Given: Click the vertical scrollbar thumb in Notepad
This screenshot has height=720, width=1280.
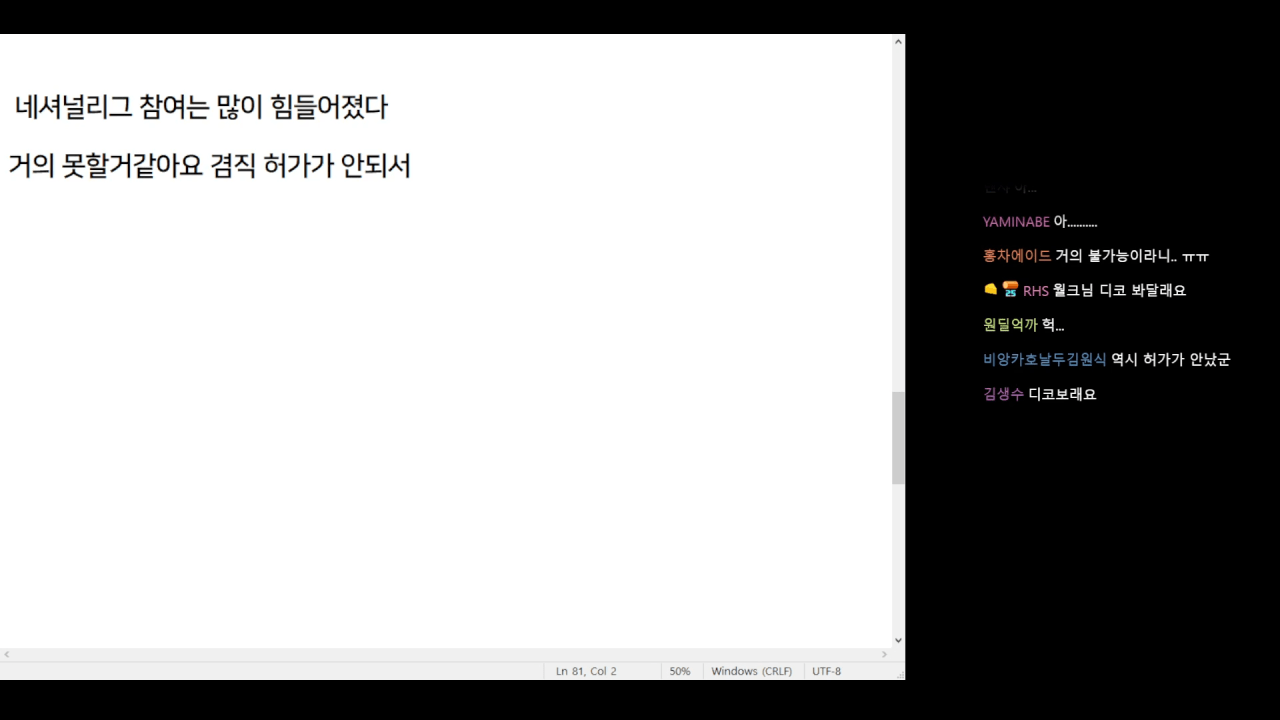Looking at the screenshot, I should (898, 438).
